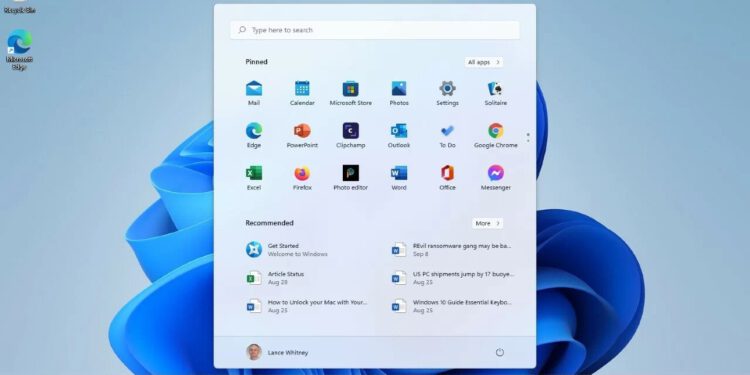
Task: Open Clipchamp video editor
Action: 351,135
